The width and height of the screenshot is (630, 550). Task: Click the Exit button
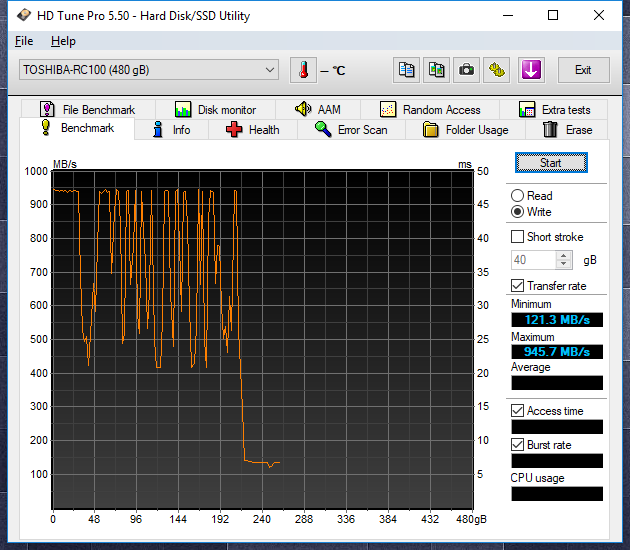(583, 70)
